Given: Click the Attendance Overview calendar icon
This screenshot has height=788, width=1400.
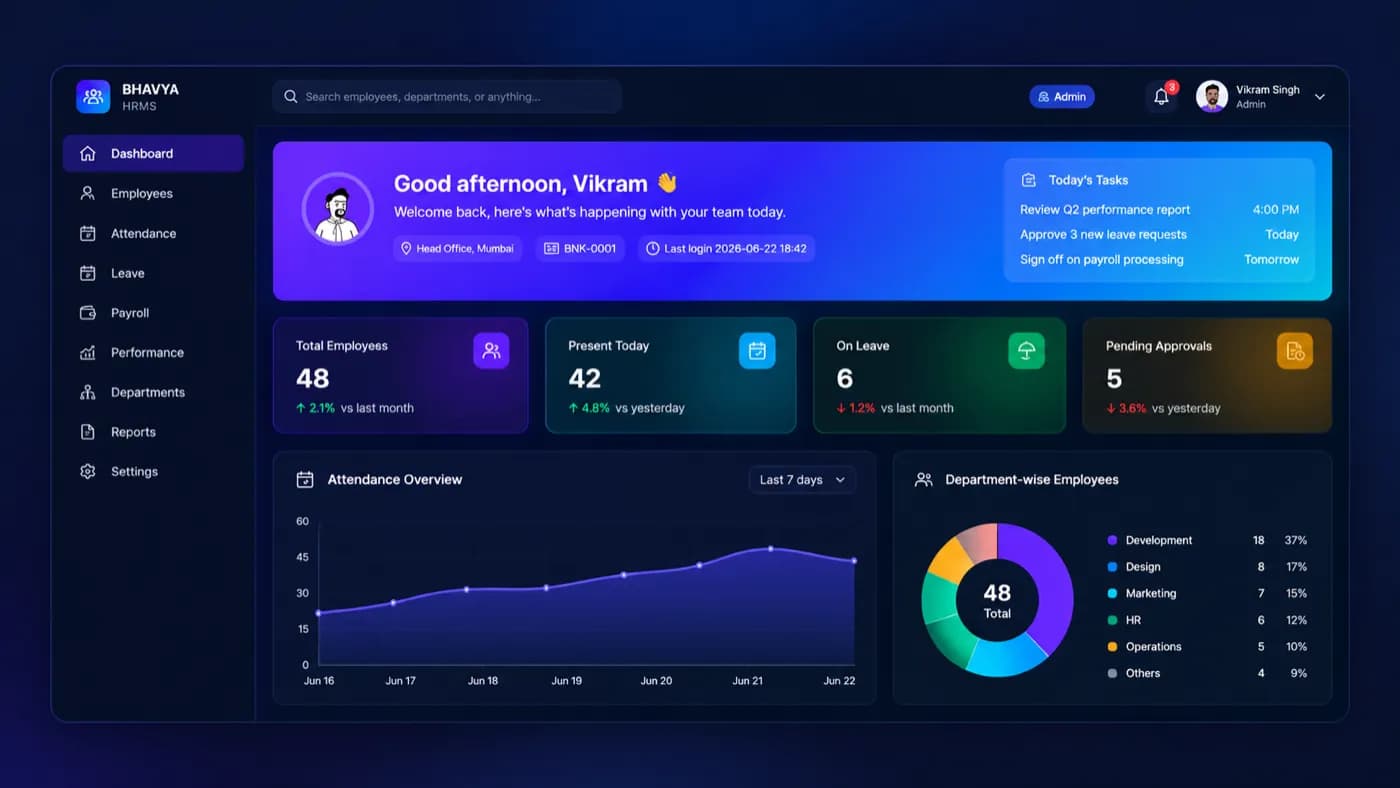Looking at the screenshot, I should point(305,480).
